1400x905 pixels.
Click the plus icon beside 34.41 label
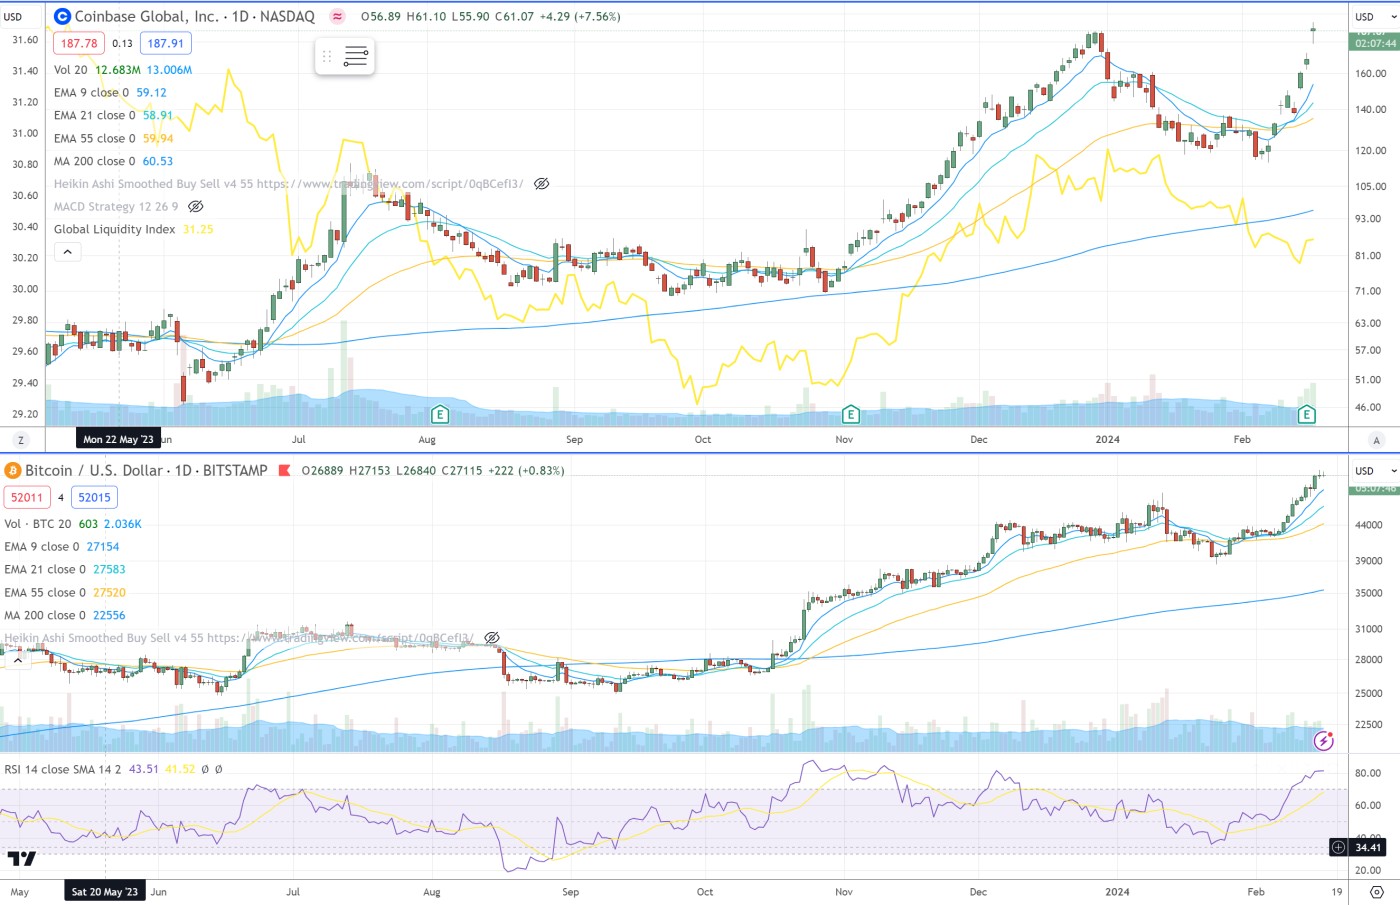click(1338, 848)
